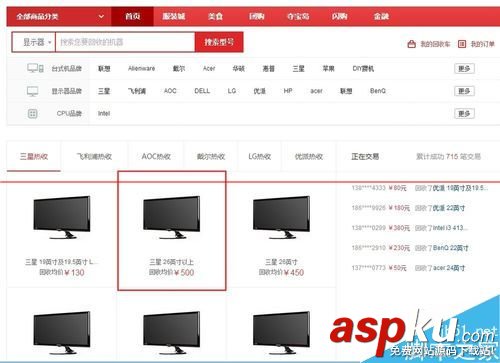Image resolution: width=500 pixels, height=363 pixels.
Task: Open the 闪购 nav item
Action: click(x=339, y=16)
